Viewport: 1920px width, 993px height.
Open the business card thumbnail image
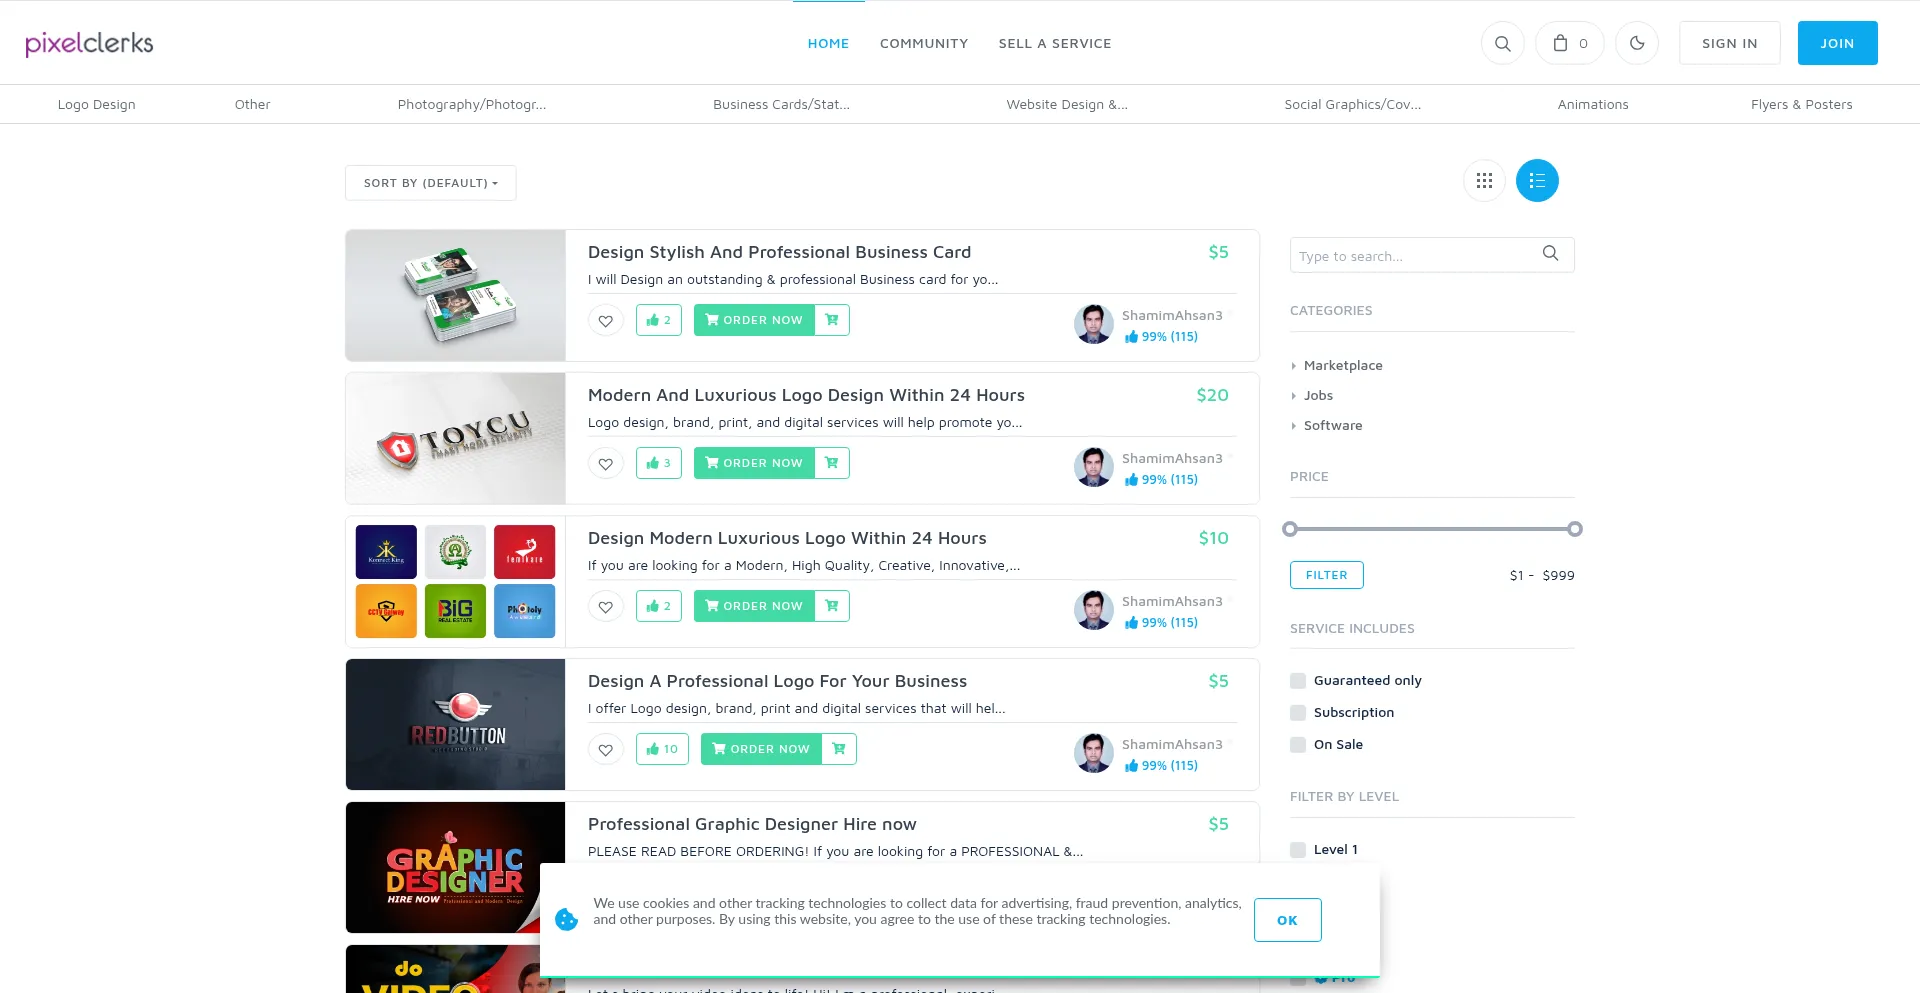coord(455,296)
